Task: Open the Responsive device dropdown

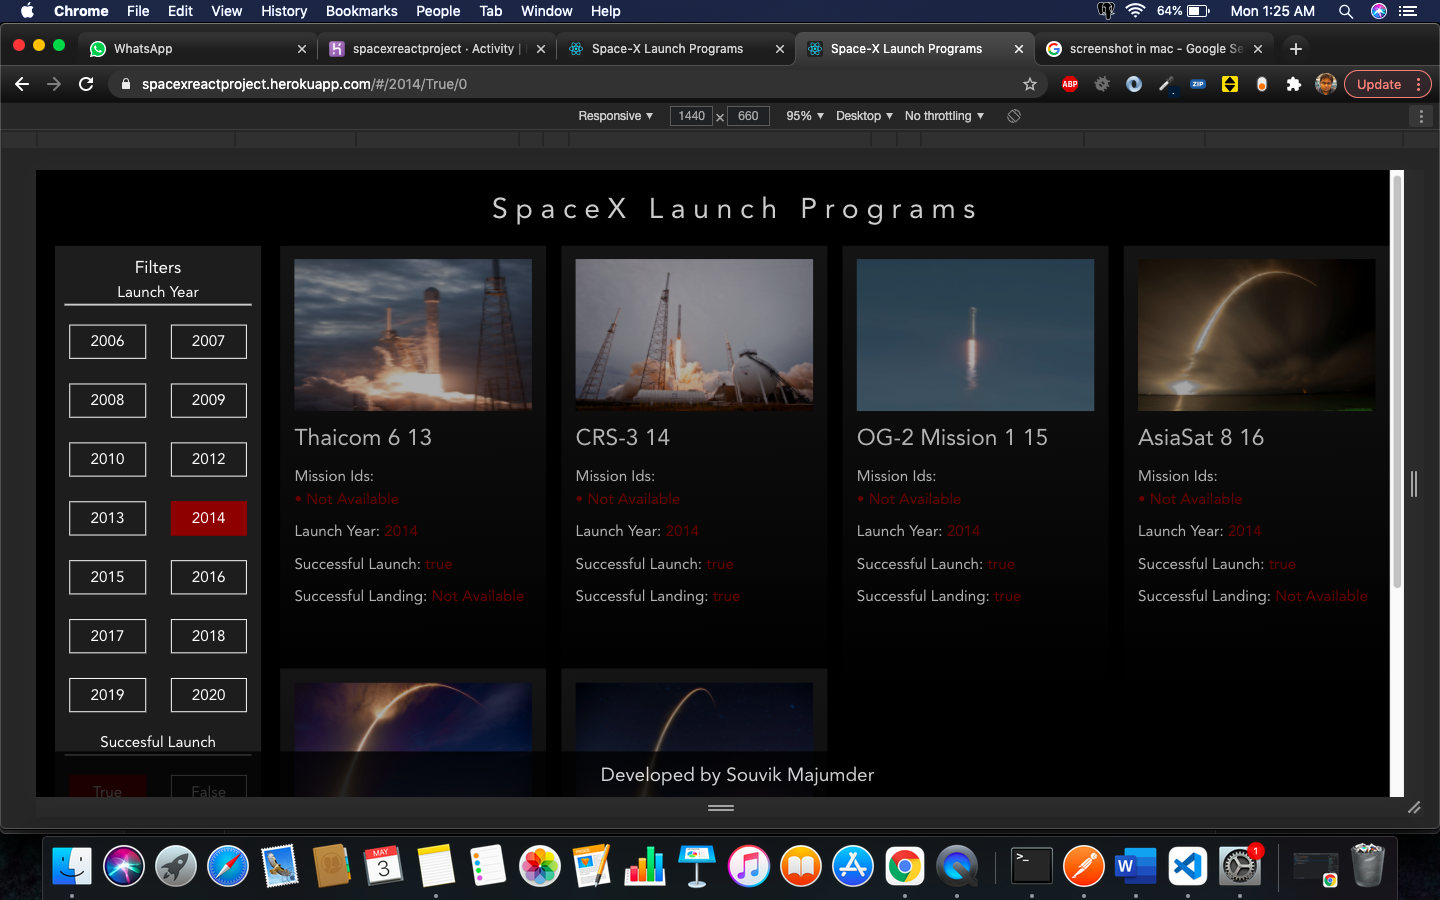Action: coord(615,116)
